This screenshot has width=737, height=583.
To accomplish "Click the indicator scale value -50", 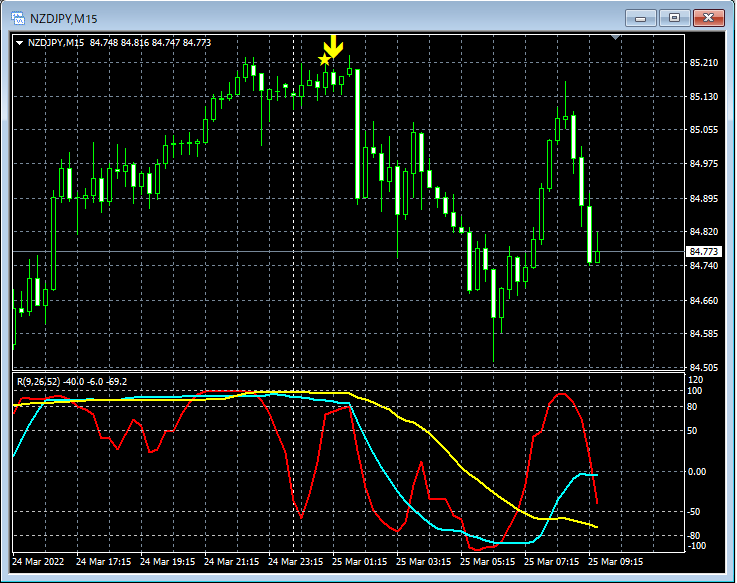I will click(694, 512).
